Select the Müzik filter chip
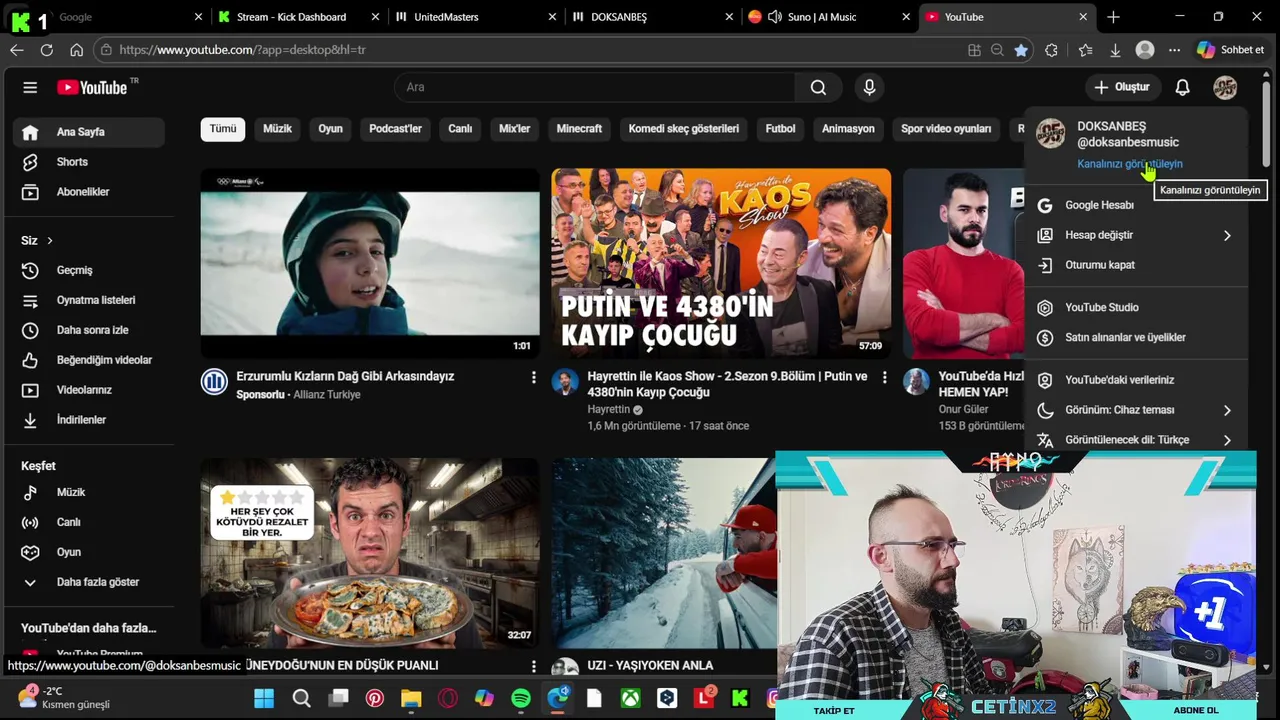 point(277,129)
